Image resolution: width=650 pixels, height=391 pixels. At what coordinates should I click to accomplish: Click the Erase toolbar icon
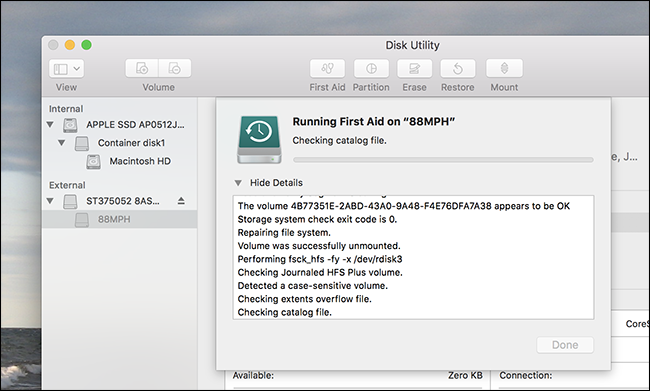pyautogui.click(x=414, y=68)
